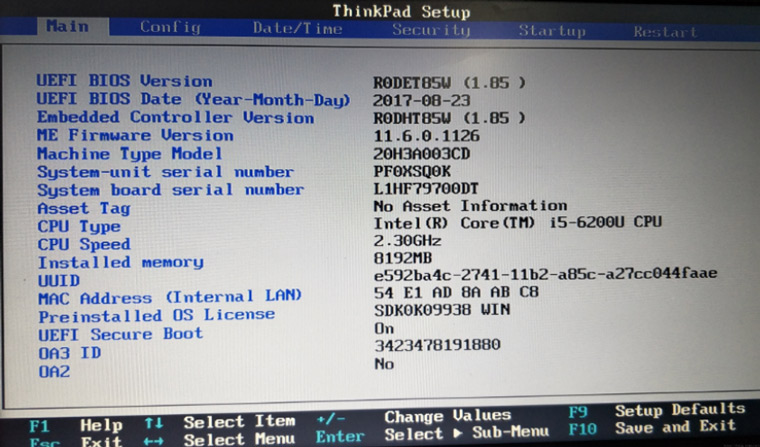
Task: Select System board serial number label
Action: (171, 190)
